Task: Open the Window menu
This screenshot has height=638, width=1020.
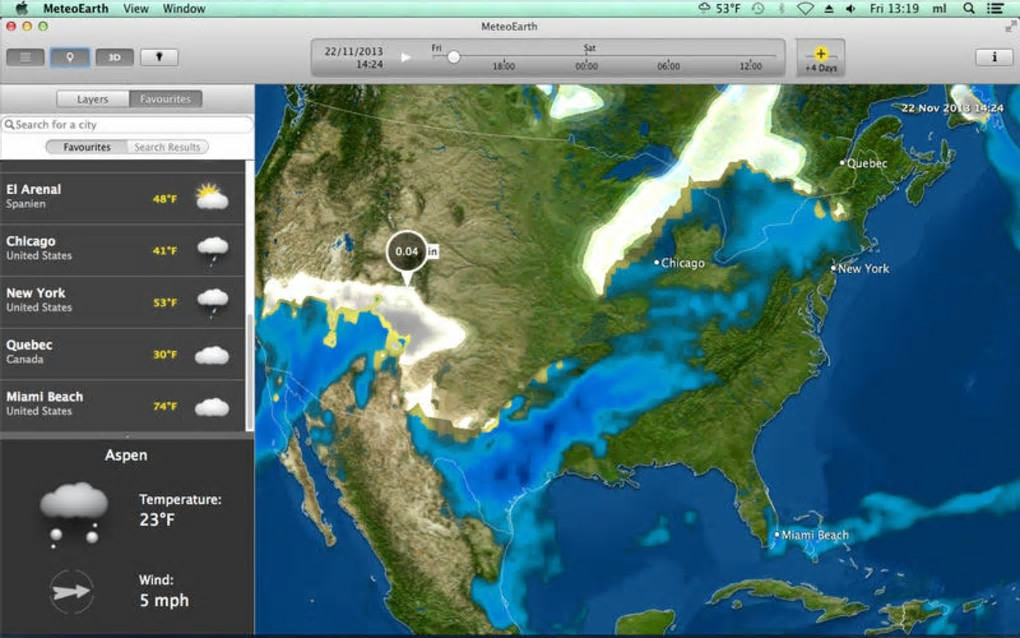Action: (183, 8)
